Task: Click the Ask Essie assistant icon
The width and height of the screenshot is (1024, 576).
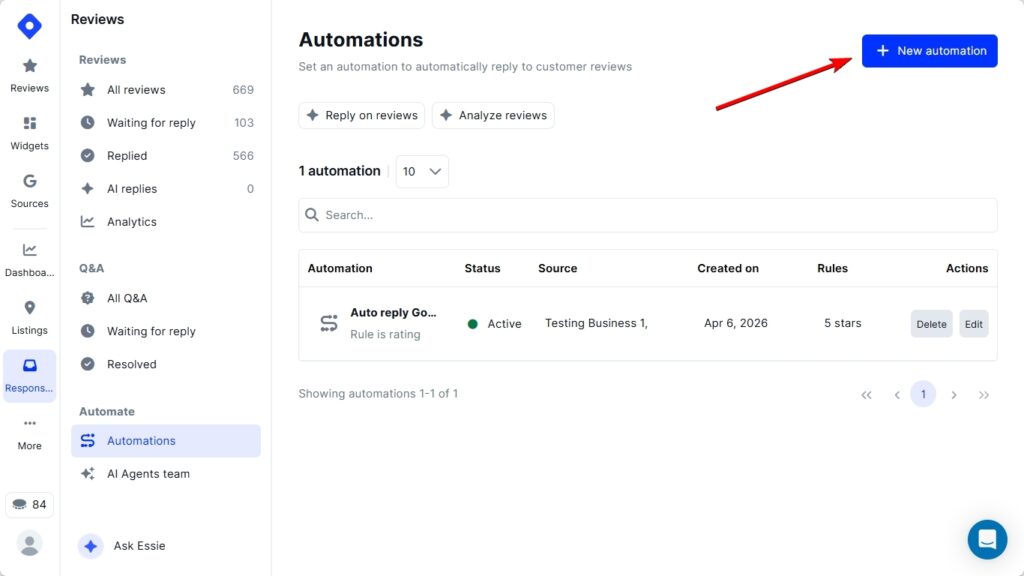Action: (x=90, y=545)
